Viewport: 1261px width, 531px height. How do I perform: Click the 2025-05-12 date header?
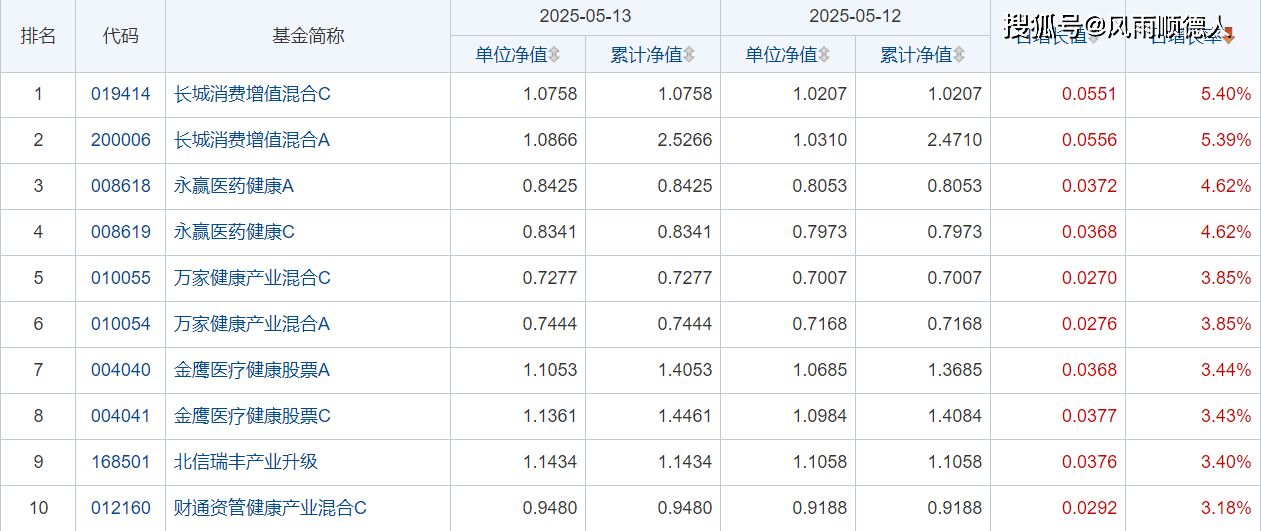click(855, 17)
